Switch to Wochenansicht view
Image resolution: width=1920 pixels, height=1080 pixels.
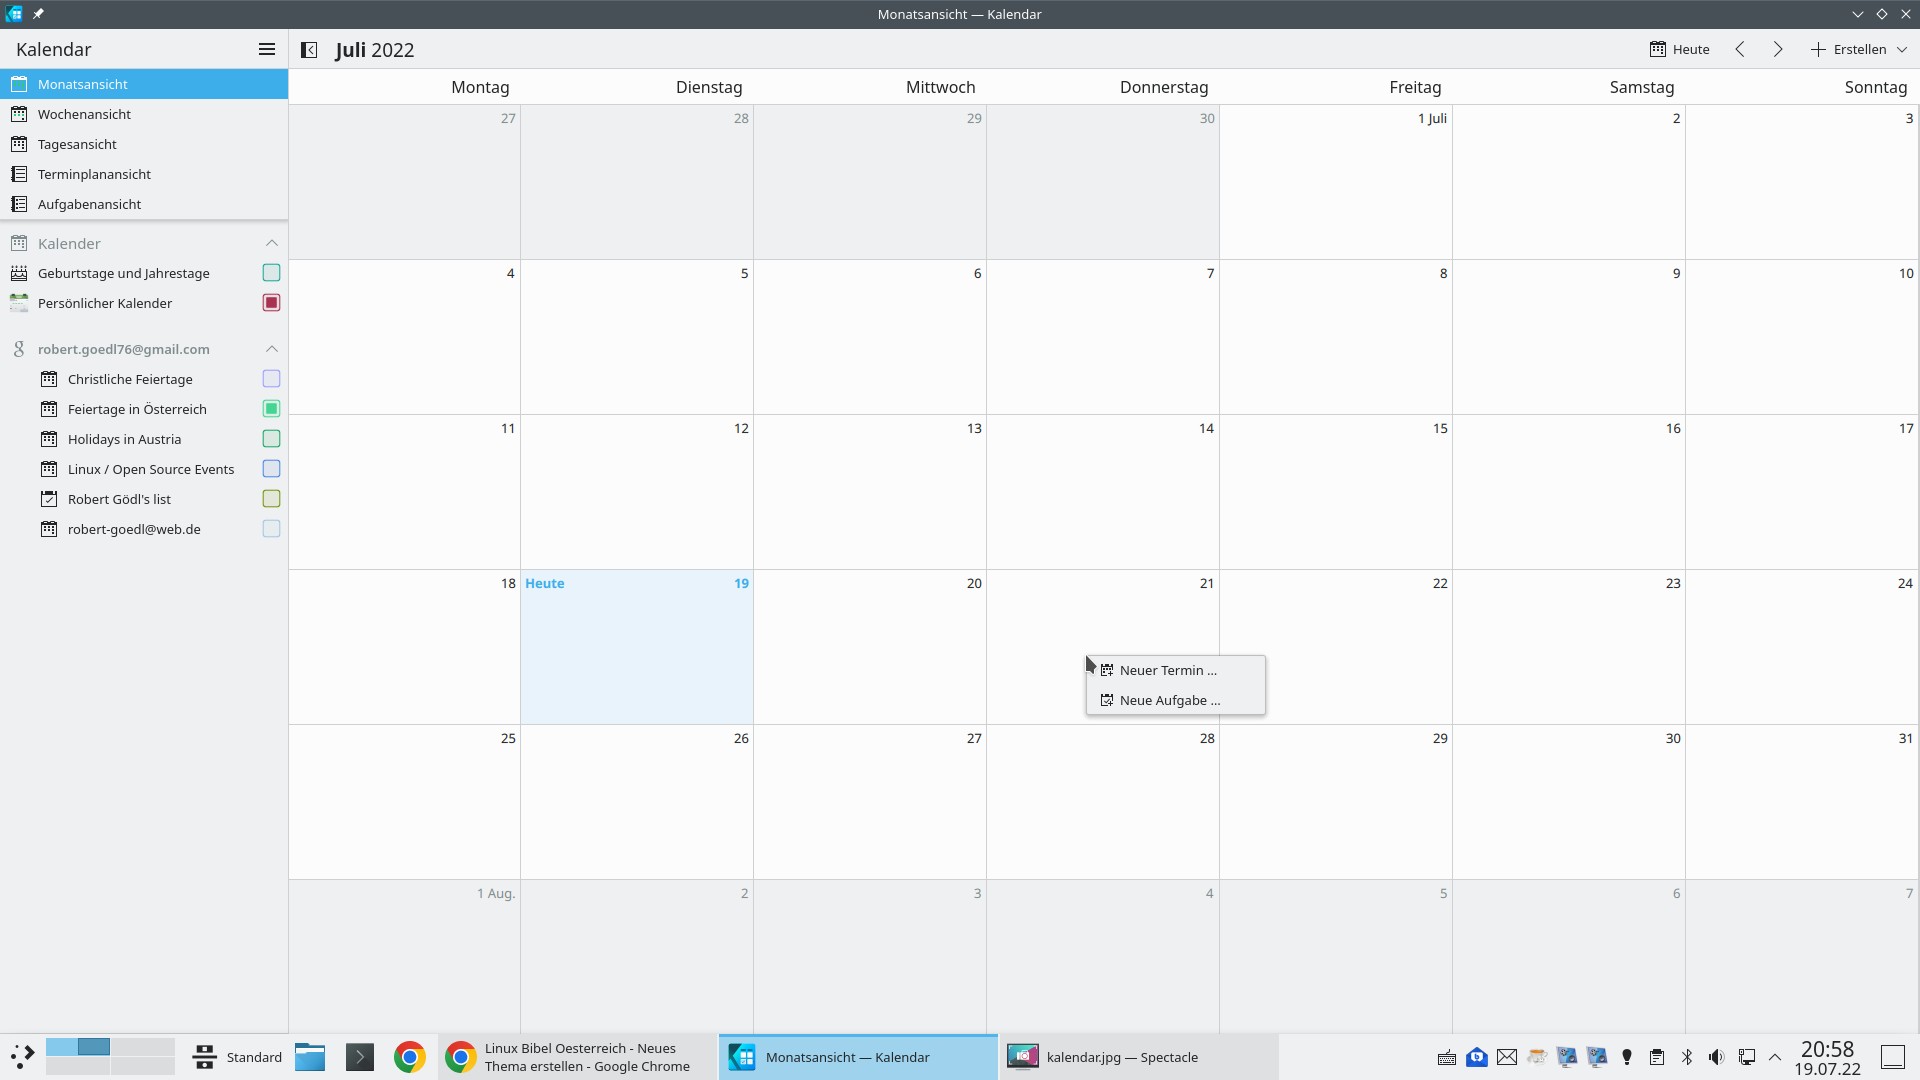pos(144,114)
